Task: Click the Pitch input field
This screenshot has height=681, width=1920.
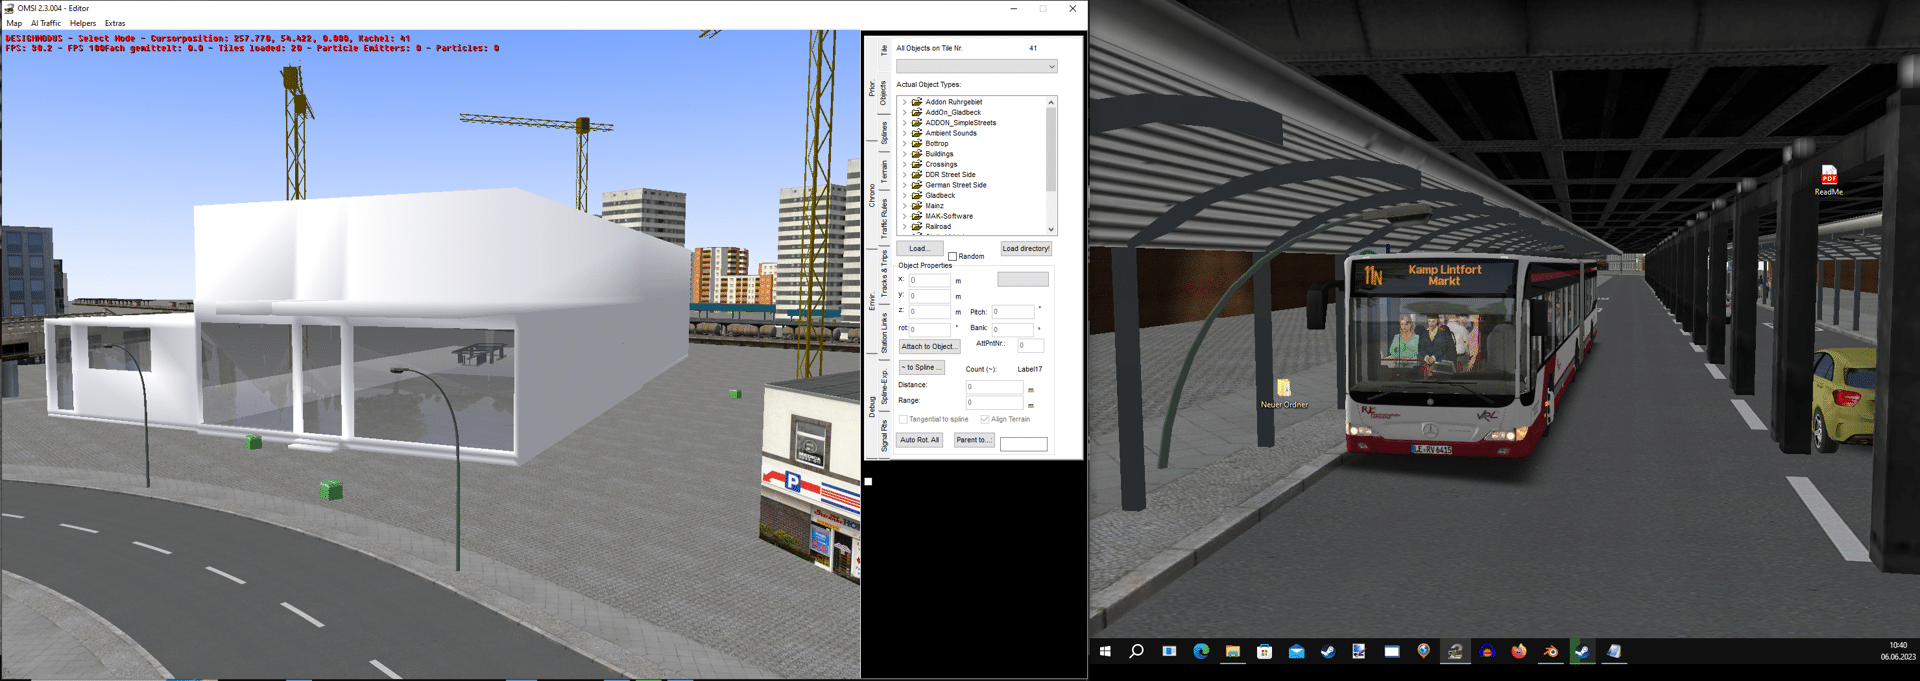Action: coord(1013,312)
